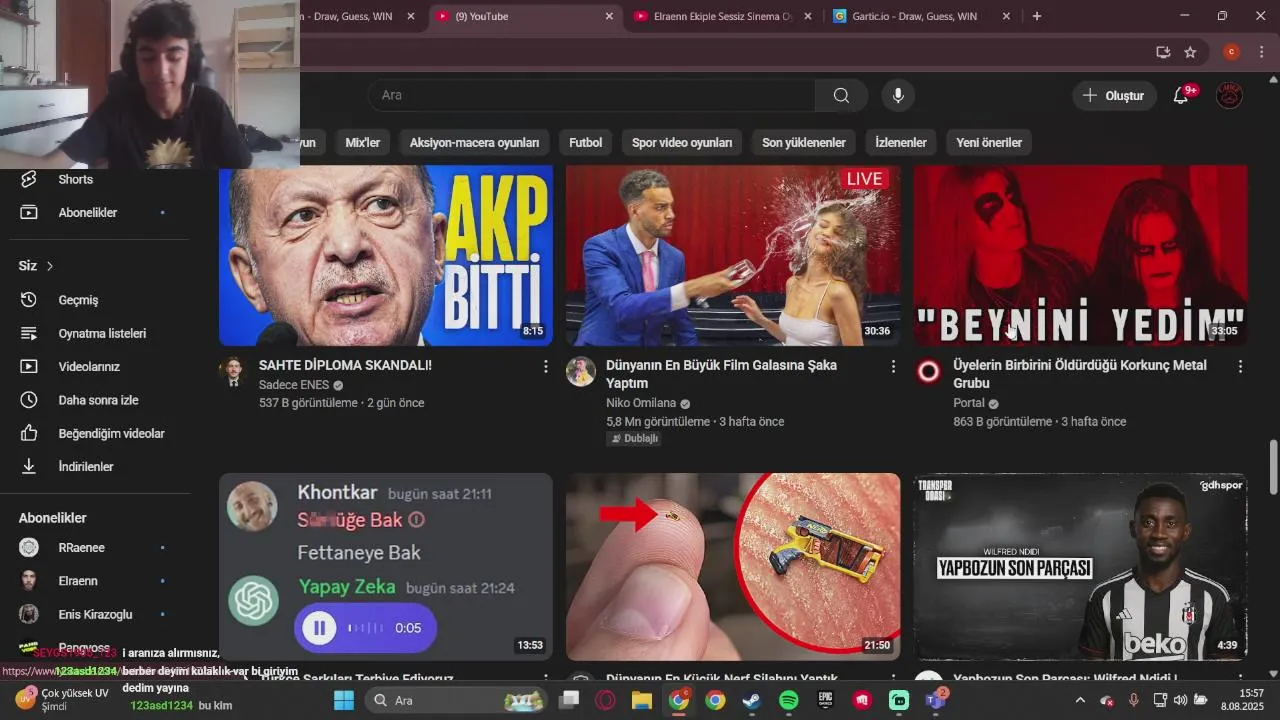Go to Niko Omilana channel name
Viewport: 1280px width, 720px height.
click(641, 403)
